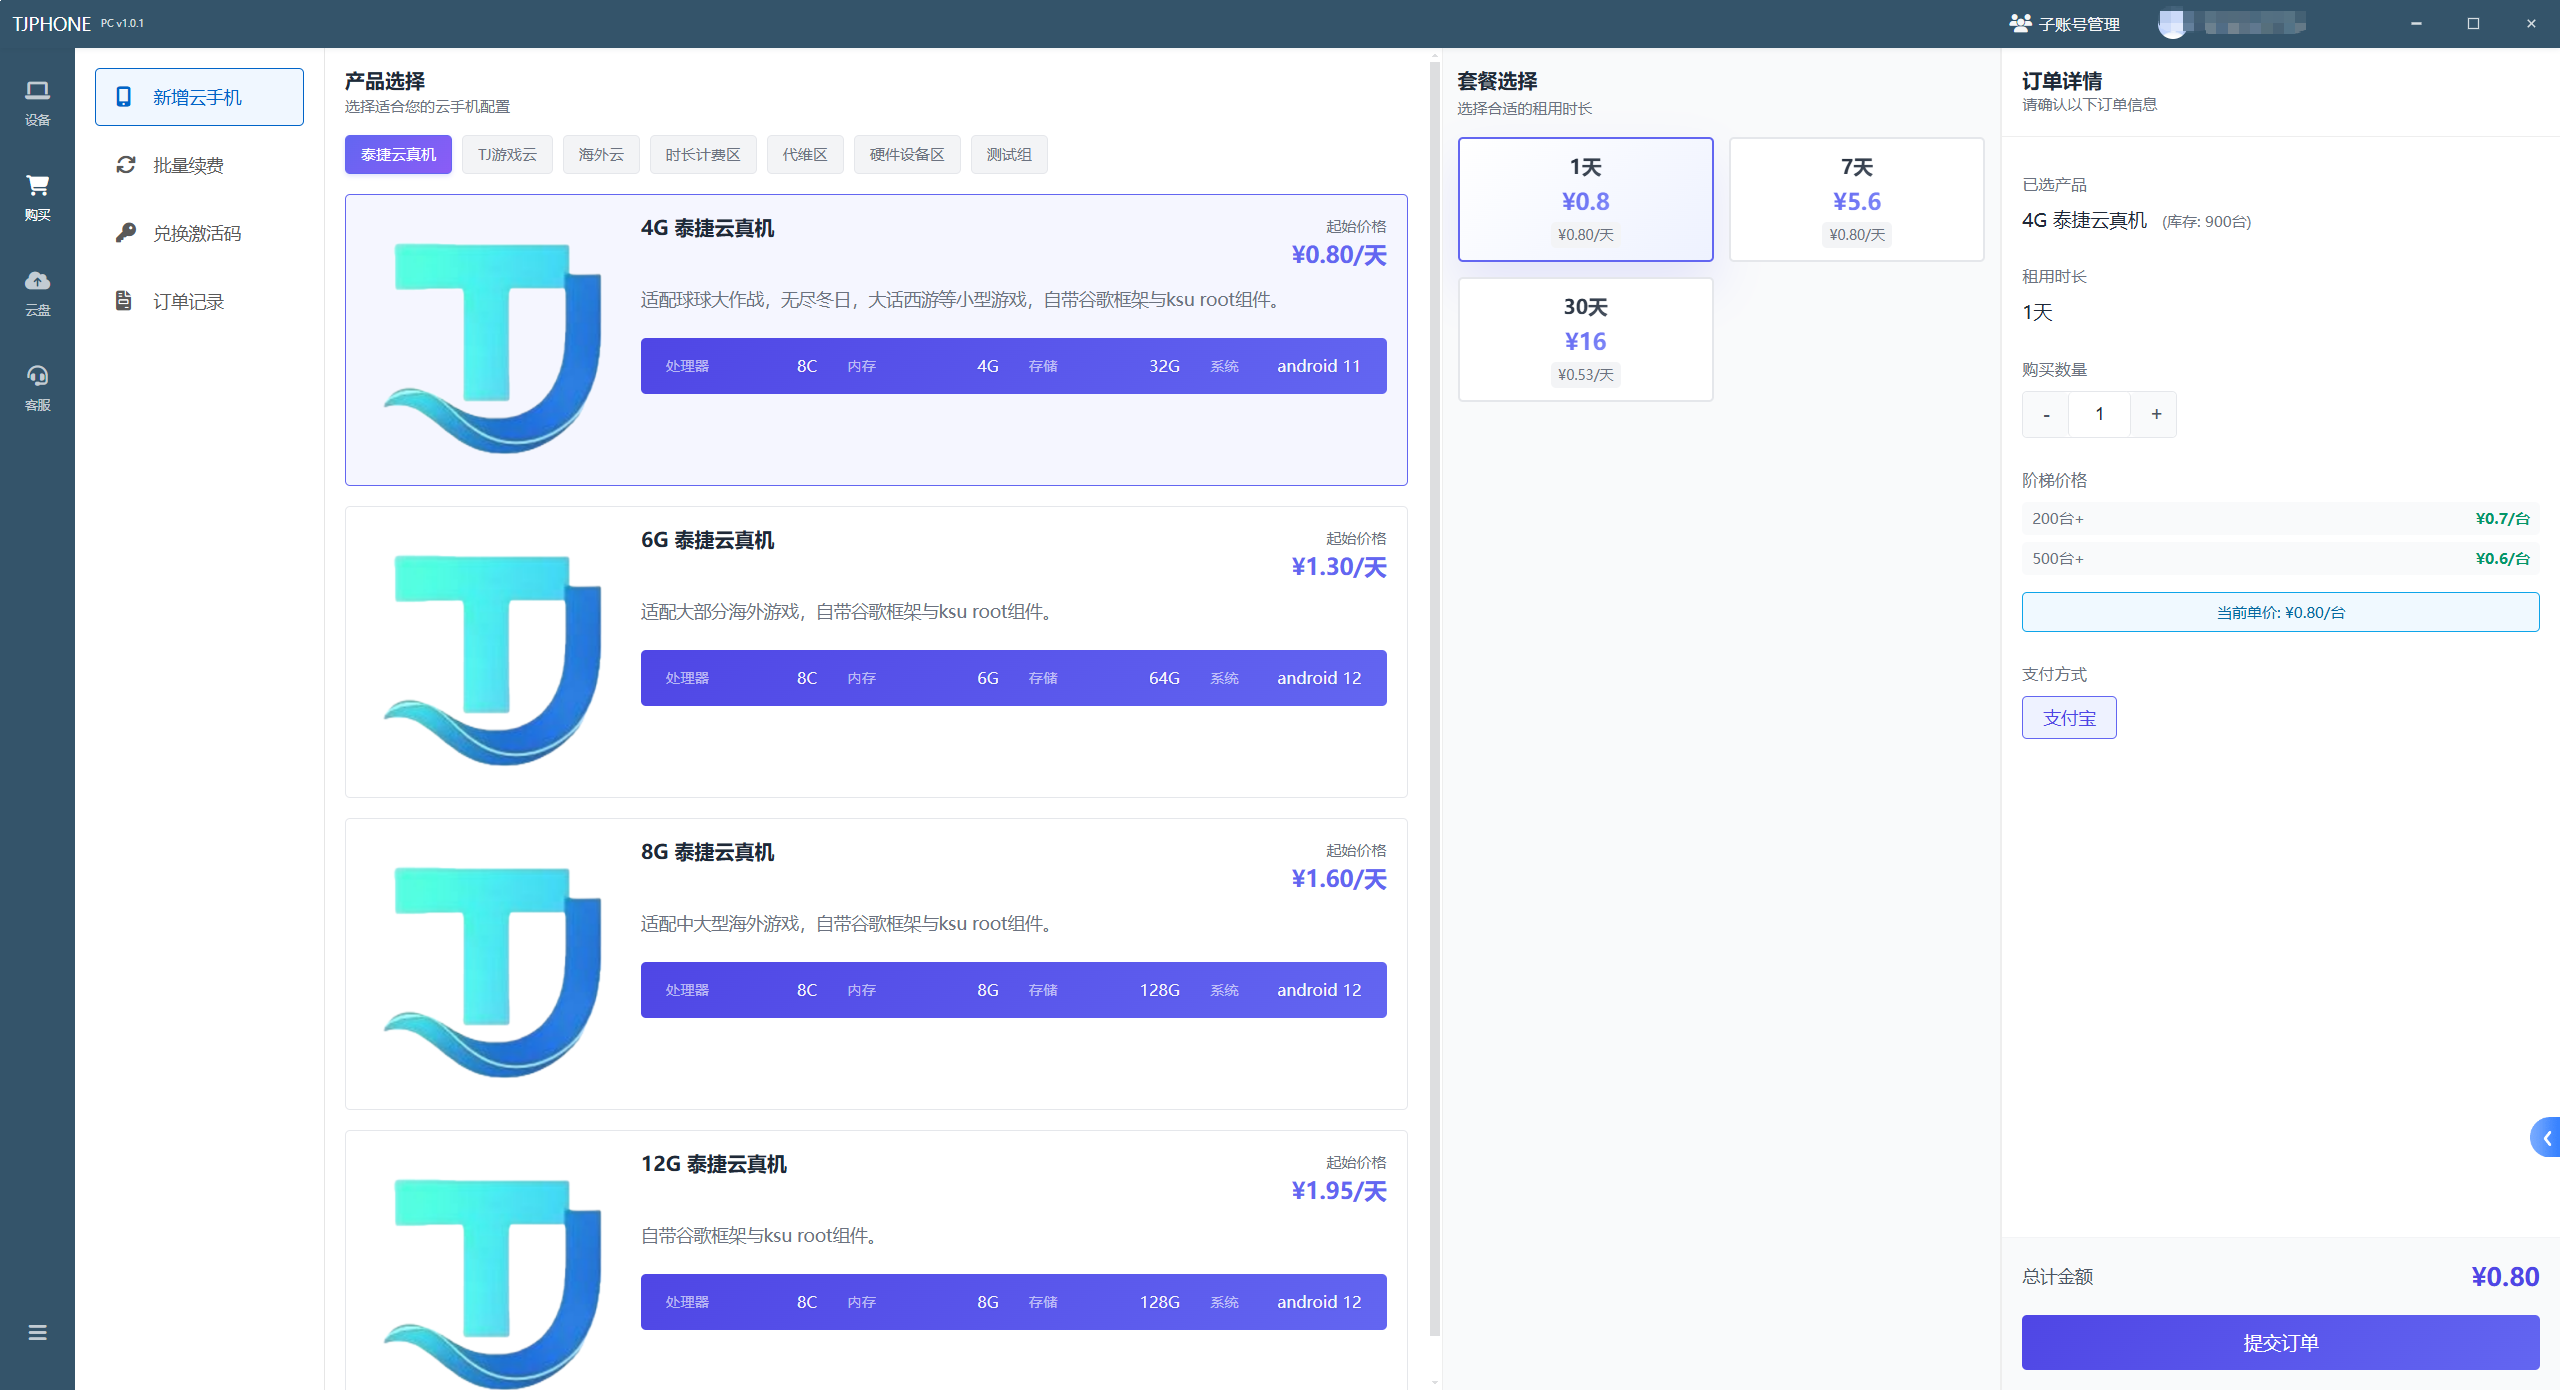2560x1390 pixels.
Task: Open 订单记录 order records
Action: [188, 301]
